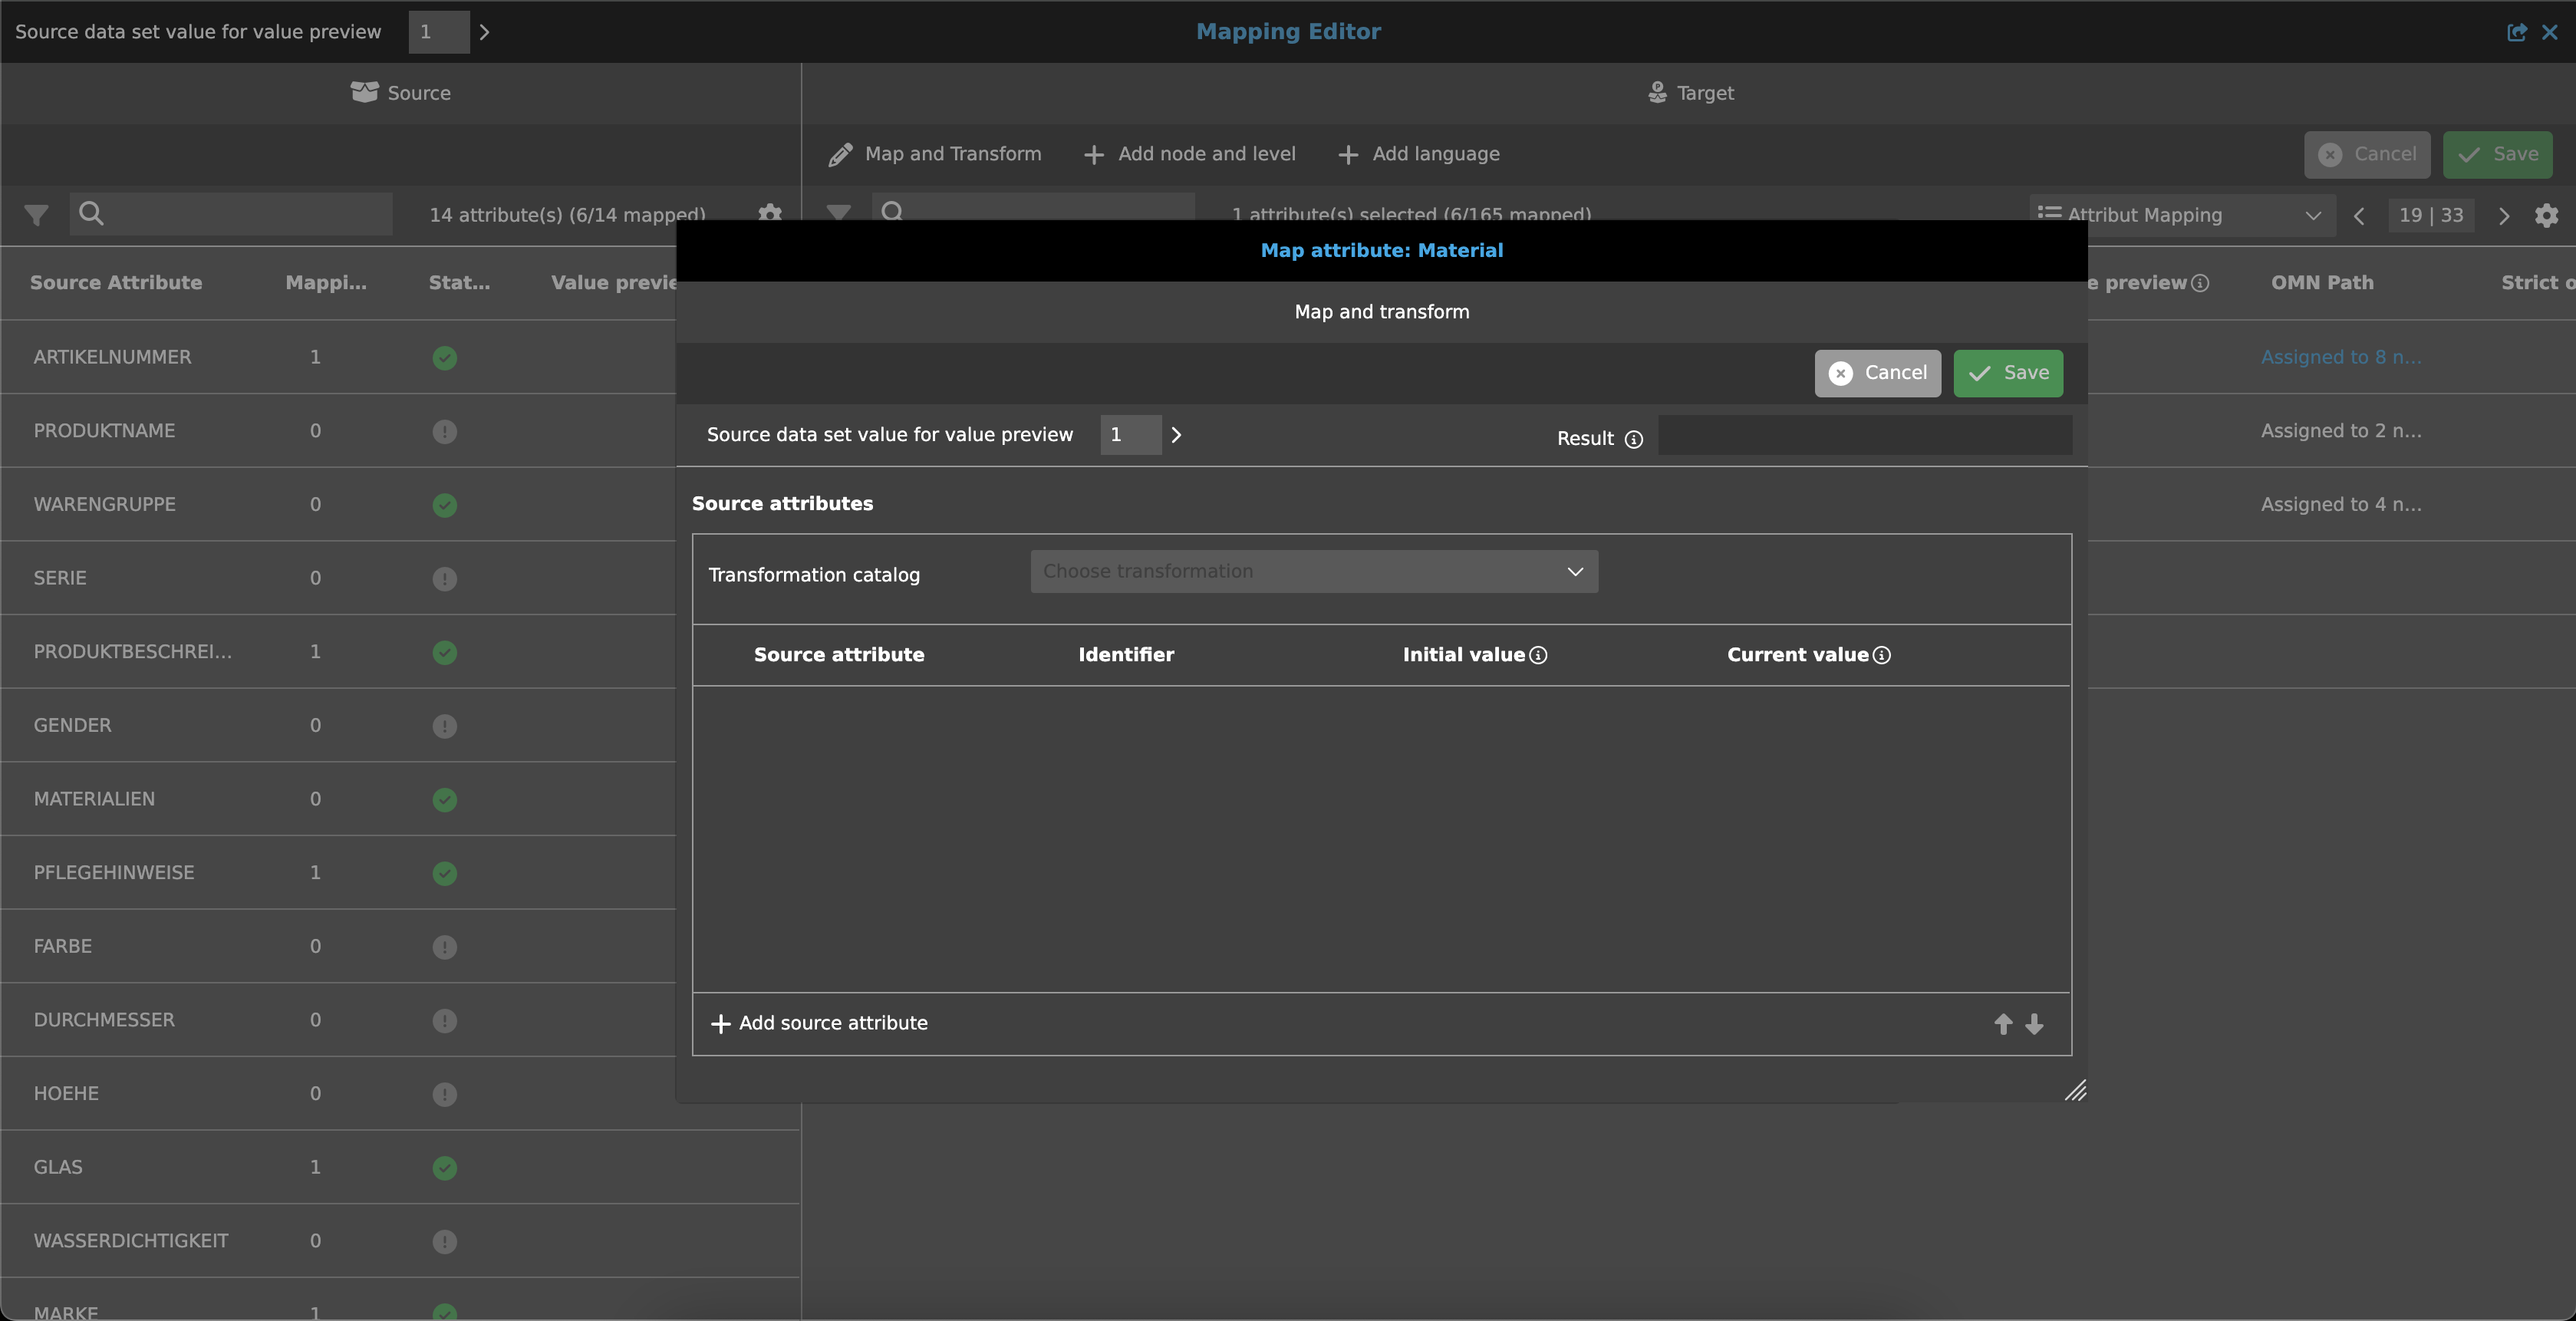Click Add node and level
2576x1321 pixels.
point(1189,154)
